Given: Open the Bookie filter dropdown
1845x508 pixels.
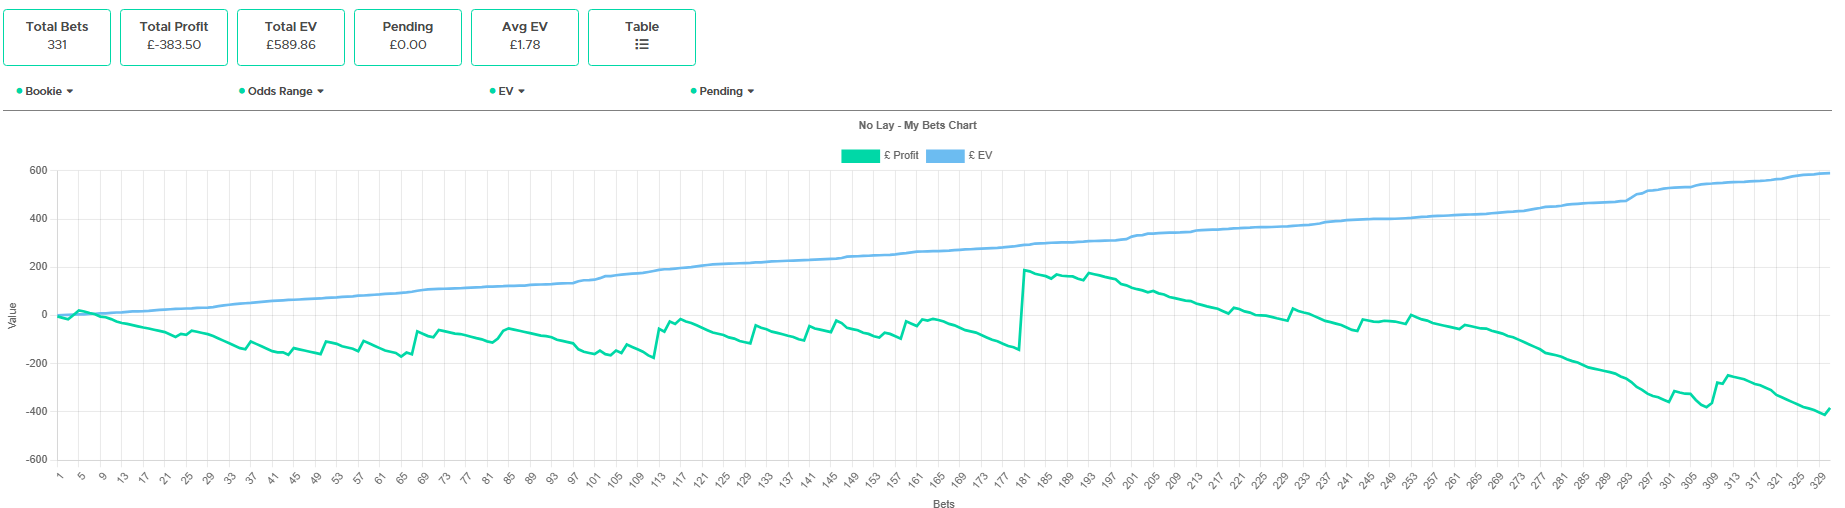Looking at the screenshot, I should click(x=44, y=91).
